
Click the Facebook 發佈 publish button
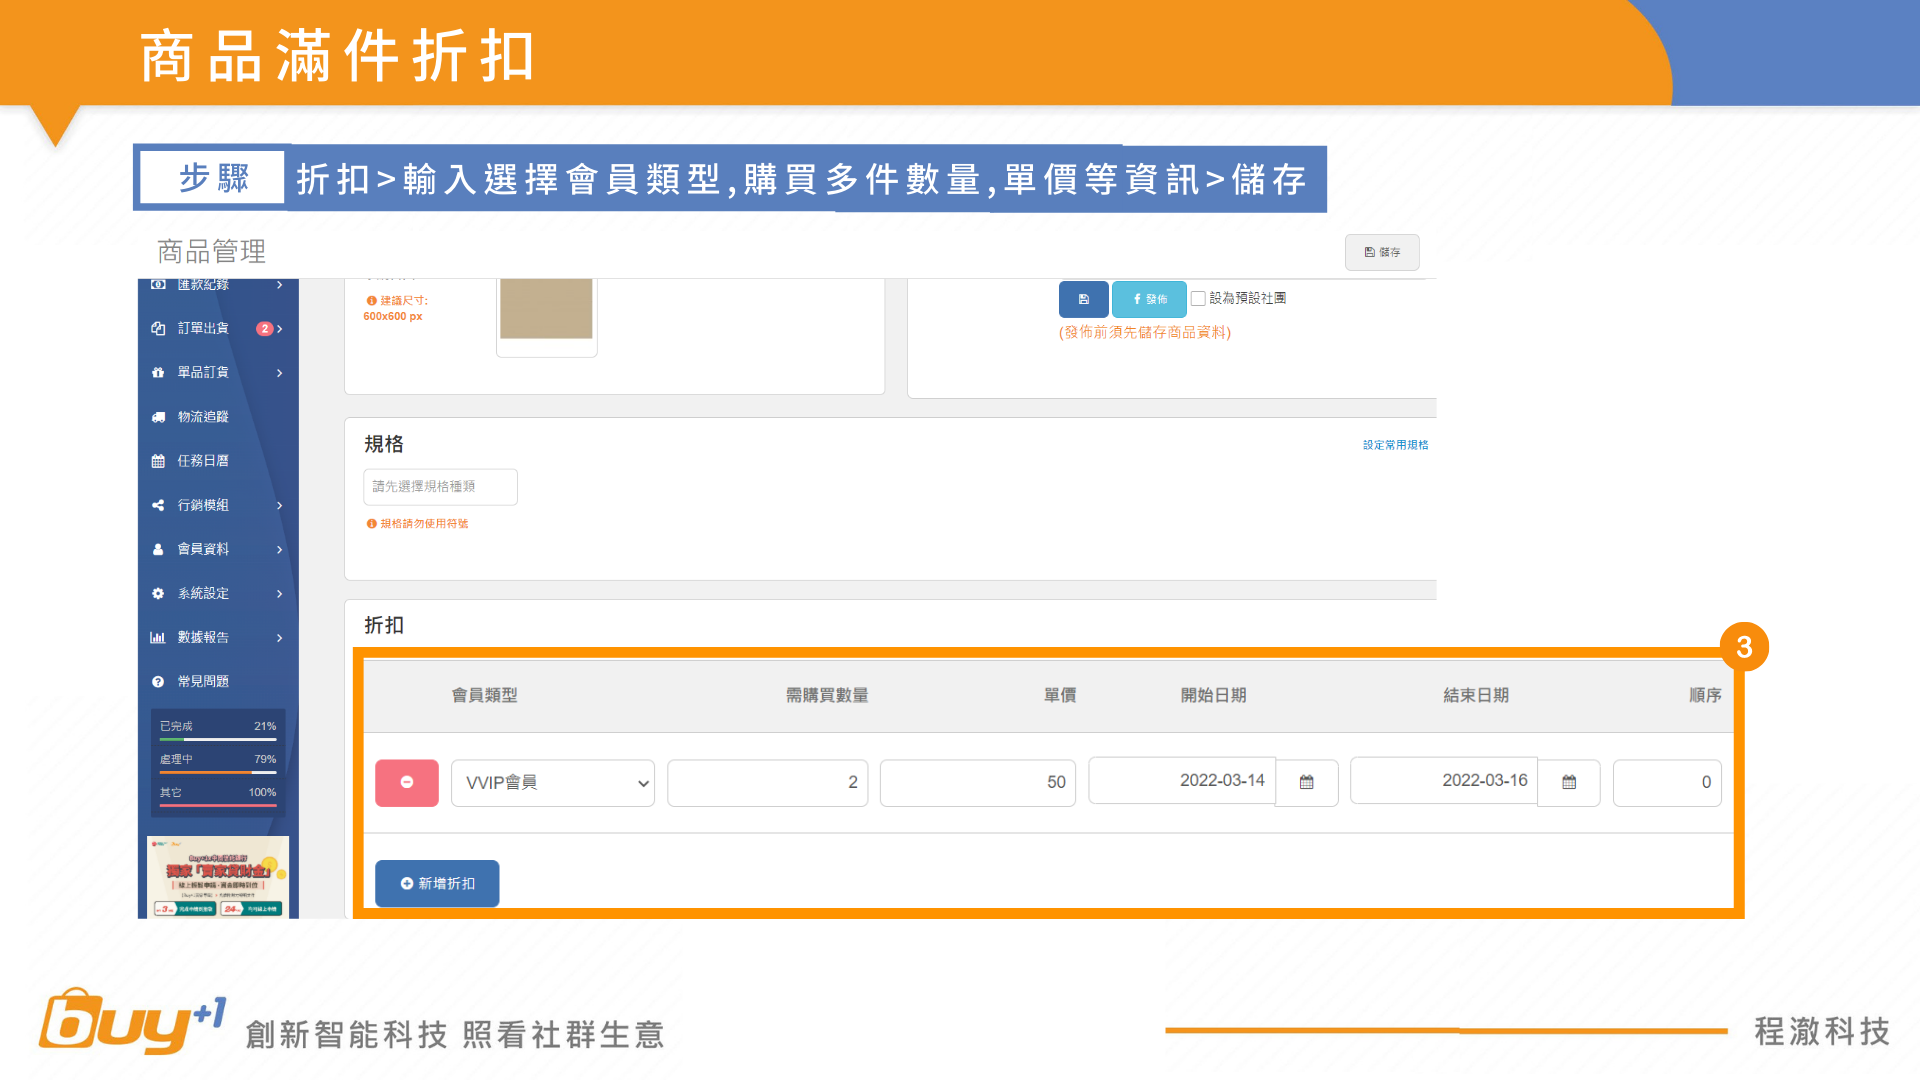click(1149, 299)
